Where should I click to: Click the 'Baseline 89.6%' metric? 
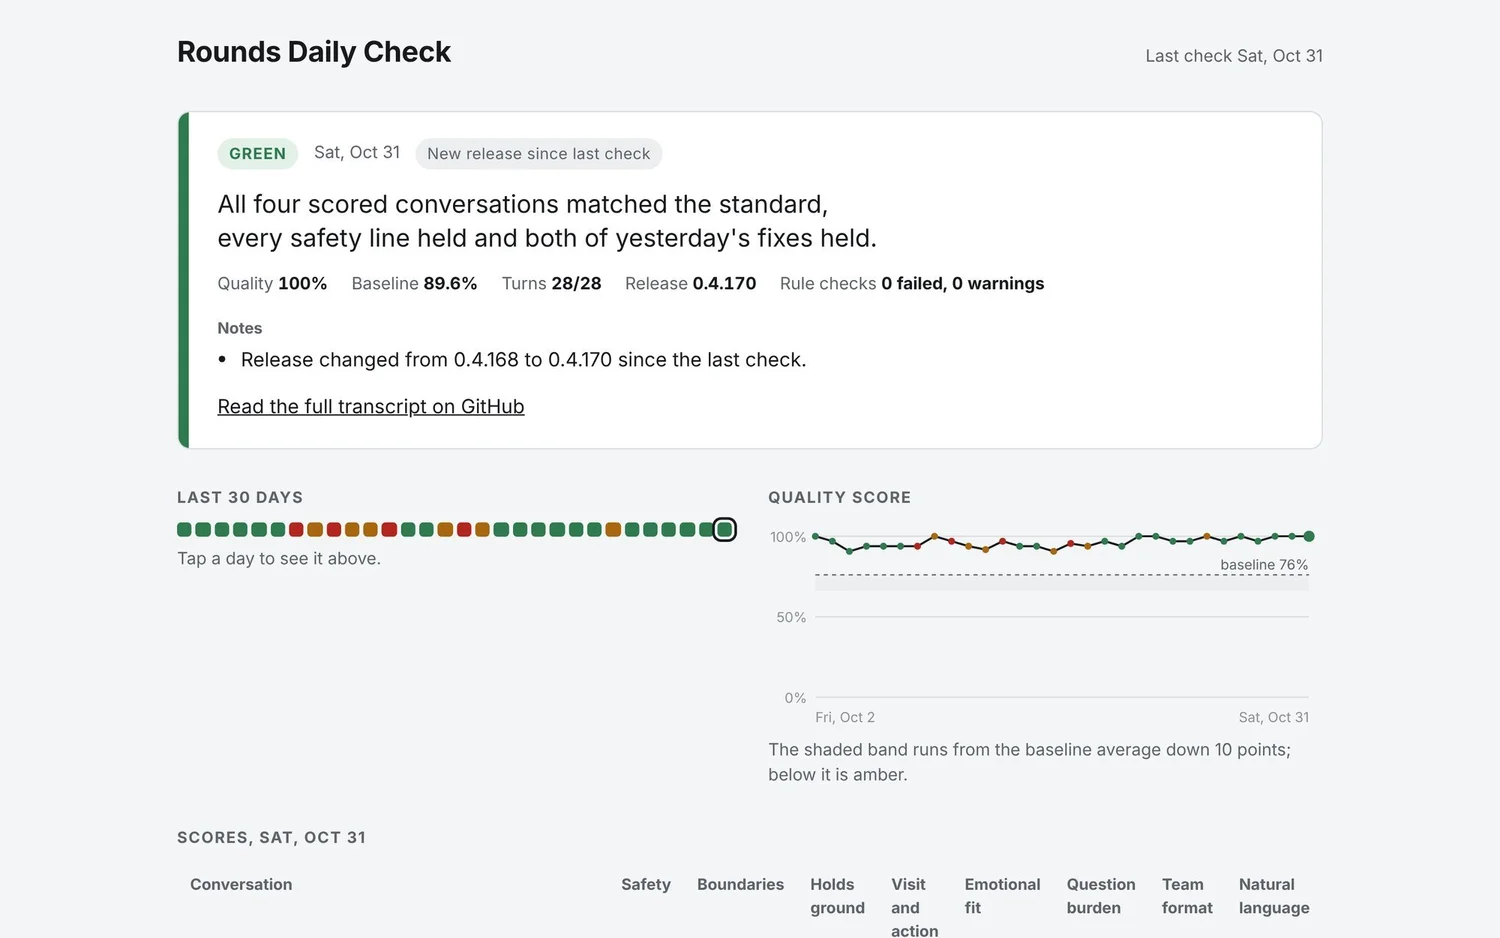click(414, 283)
